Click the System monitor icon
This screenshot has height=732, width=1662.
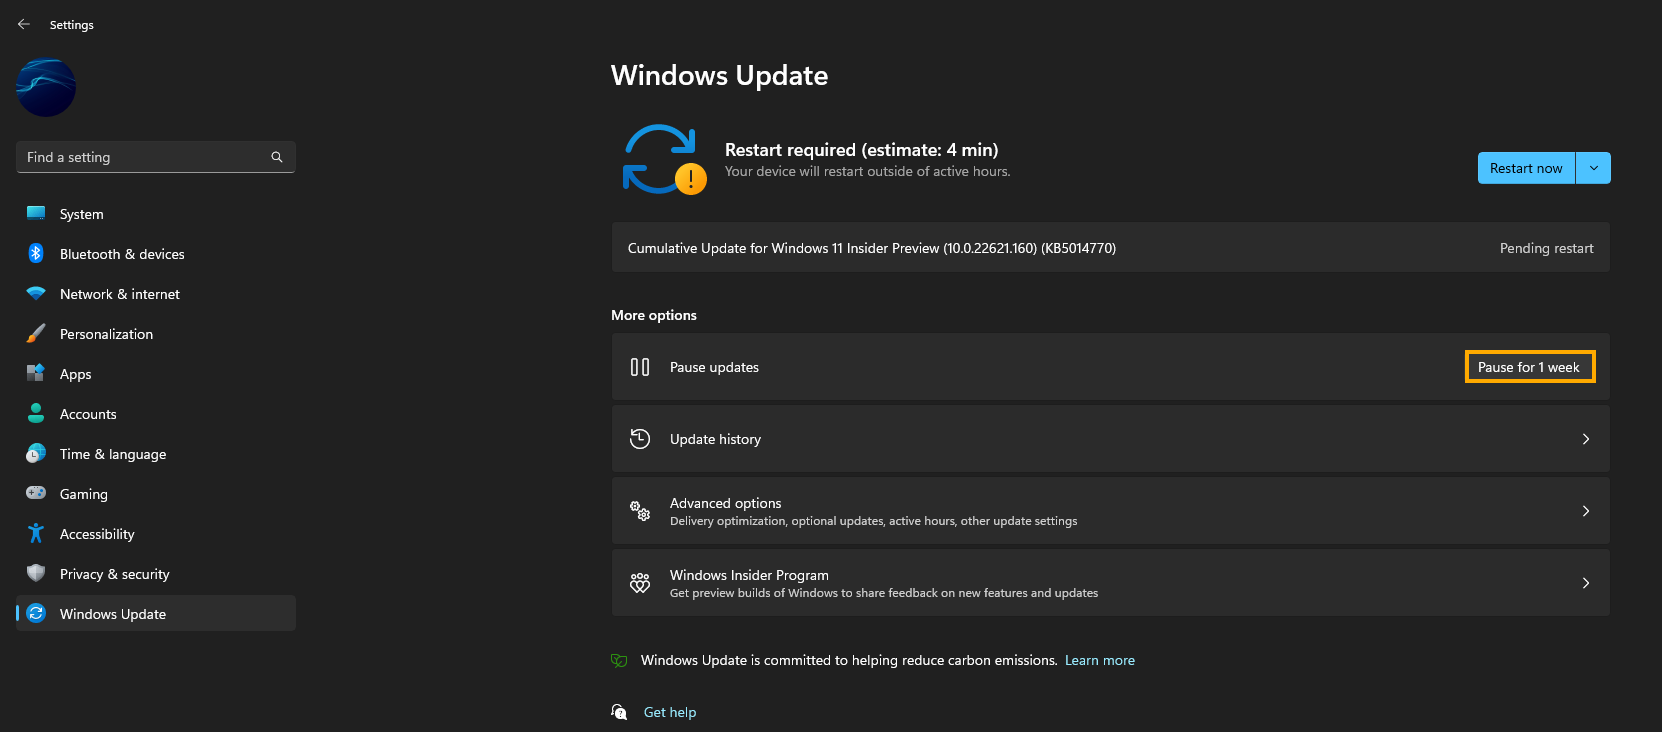(x=36, y=213)
